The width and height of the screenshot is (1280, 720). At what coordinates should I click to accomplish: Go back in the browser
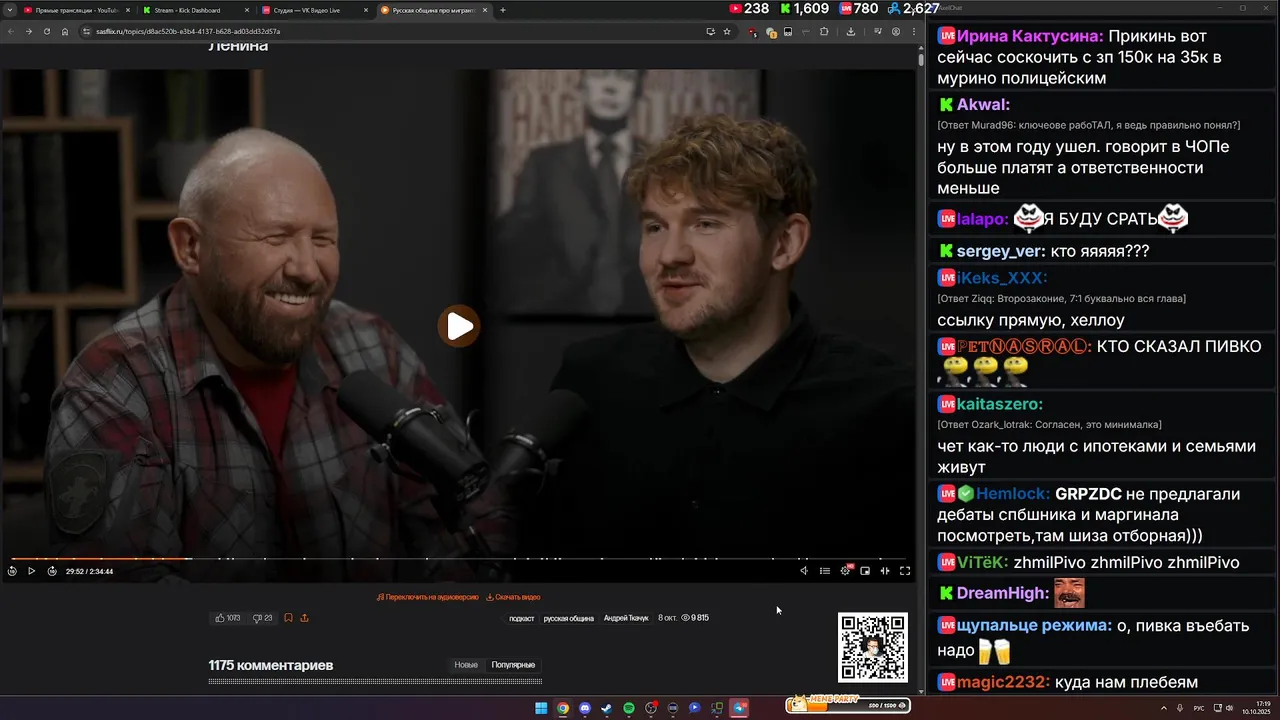[11, 31]
